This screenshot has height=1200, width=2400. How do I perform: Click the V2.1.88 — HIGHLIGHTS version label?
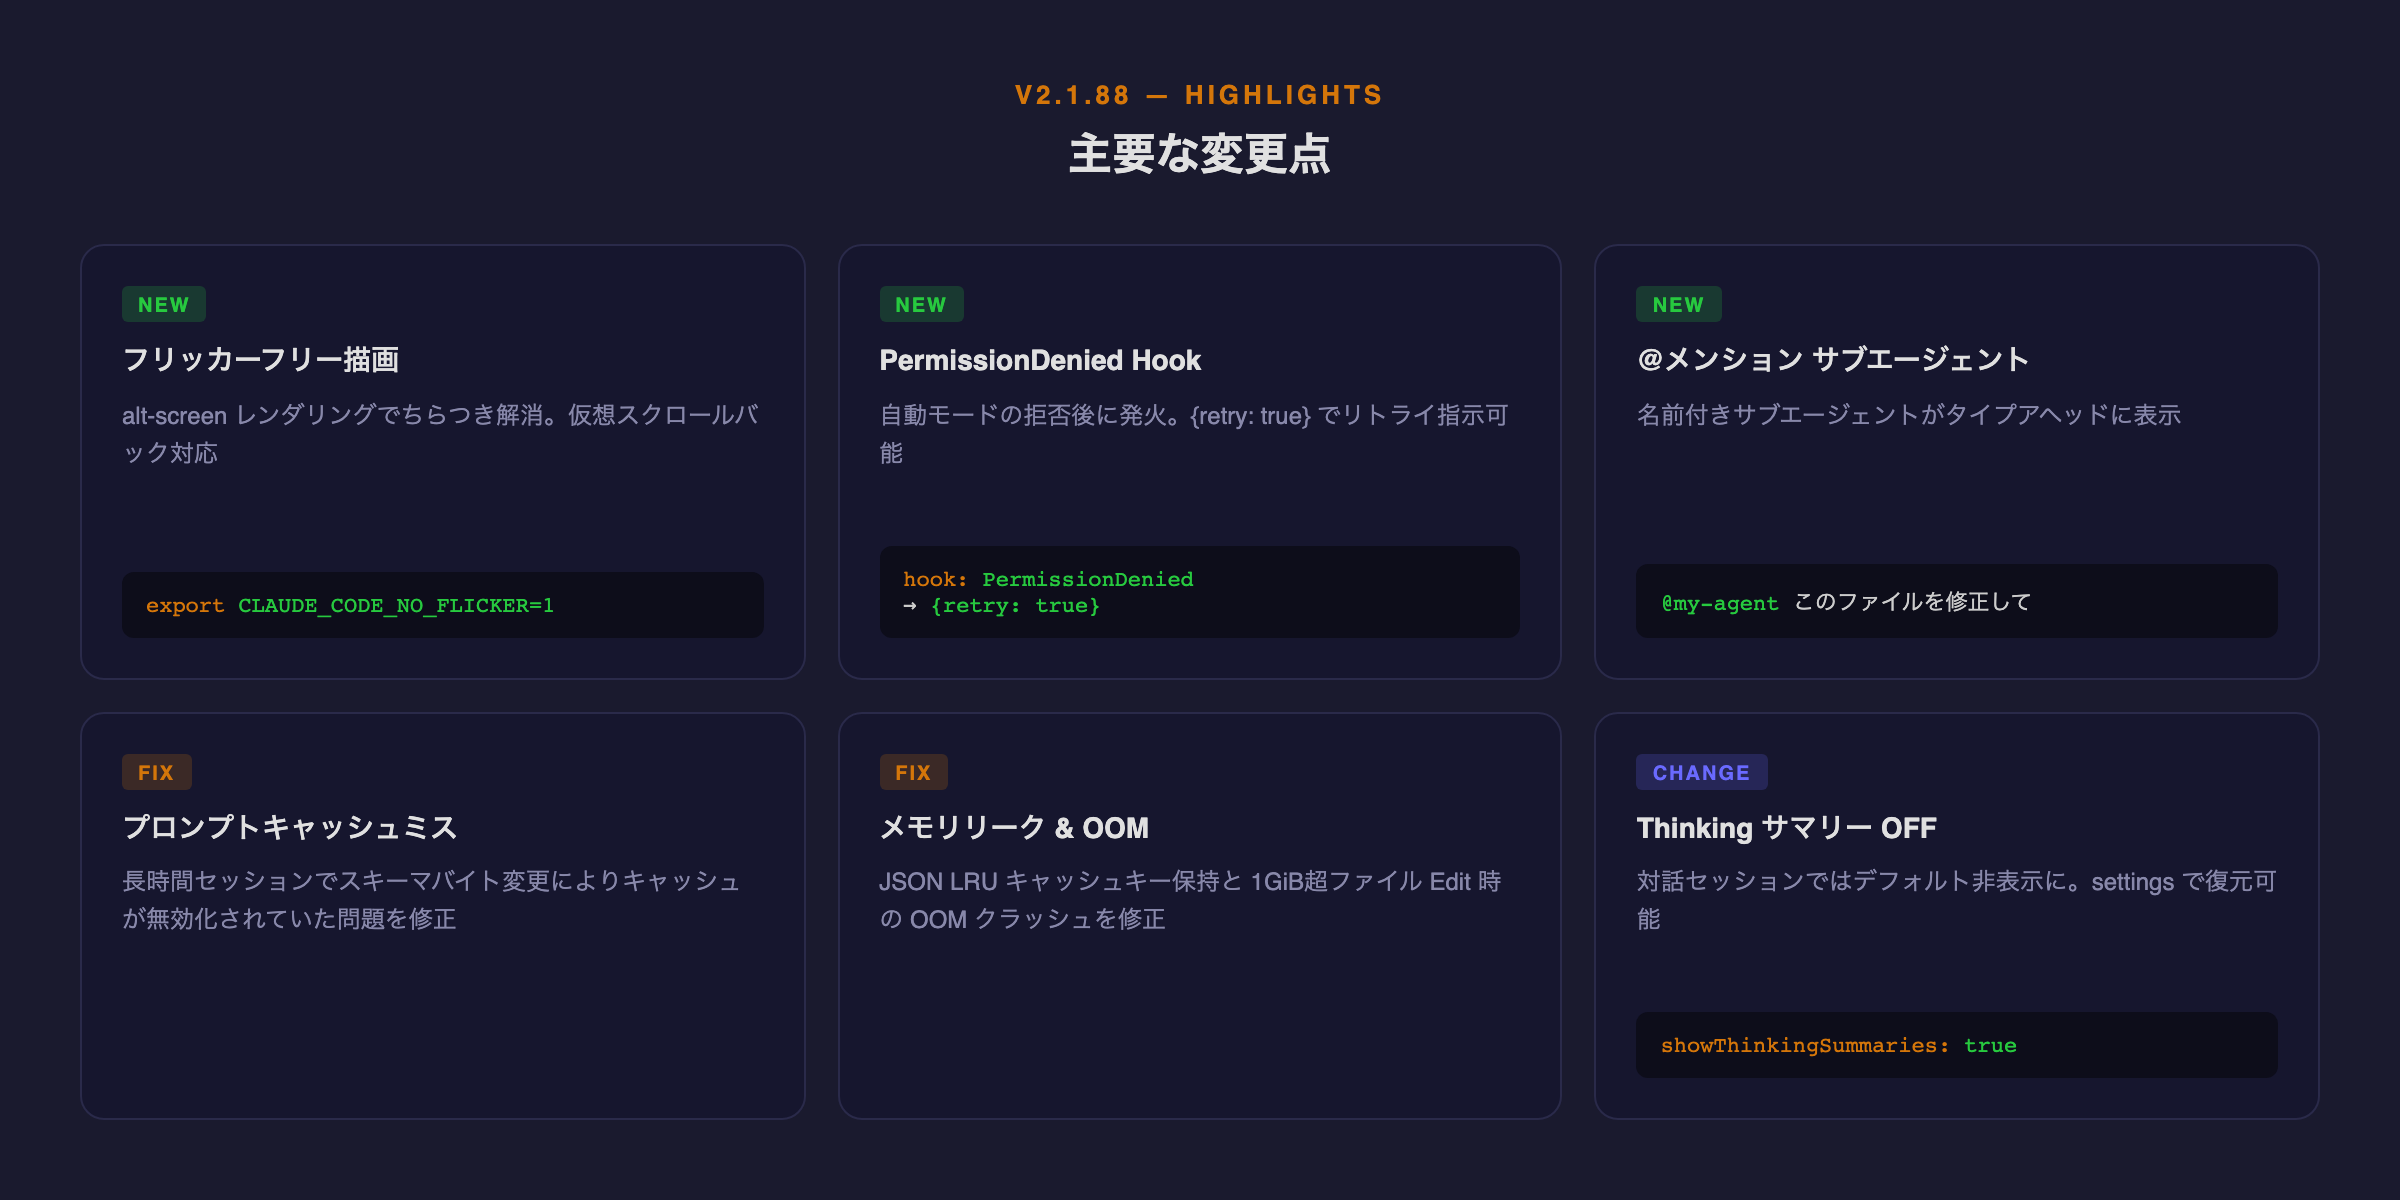[x=1199, y=95]
